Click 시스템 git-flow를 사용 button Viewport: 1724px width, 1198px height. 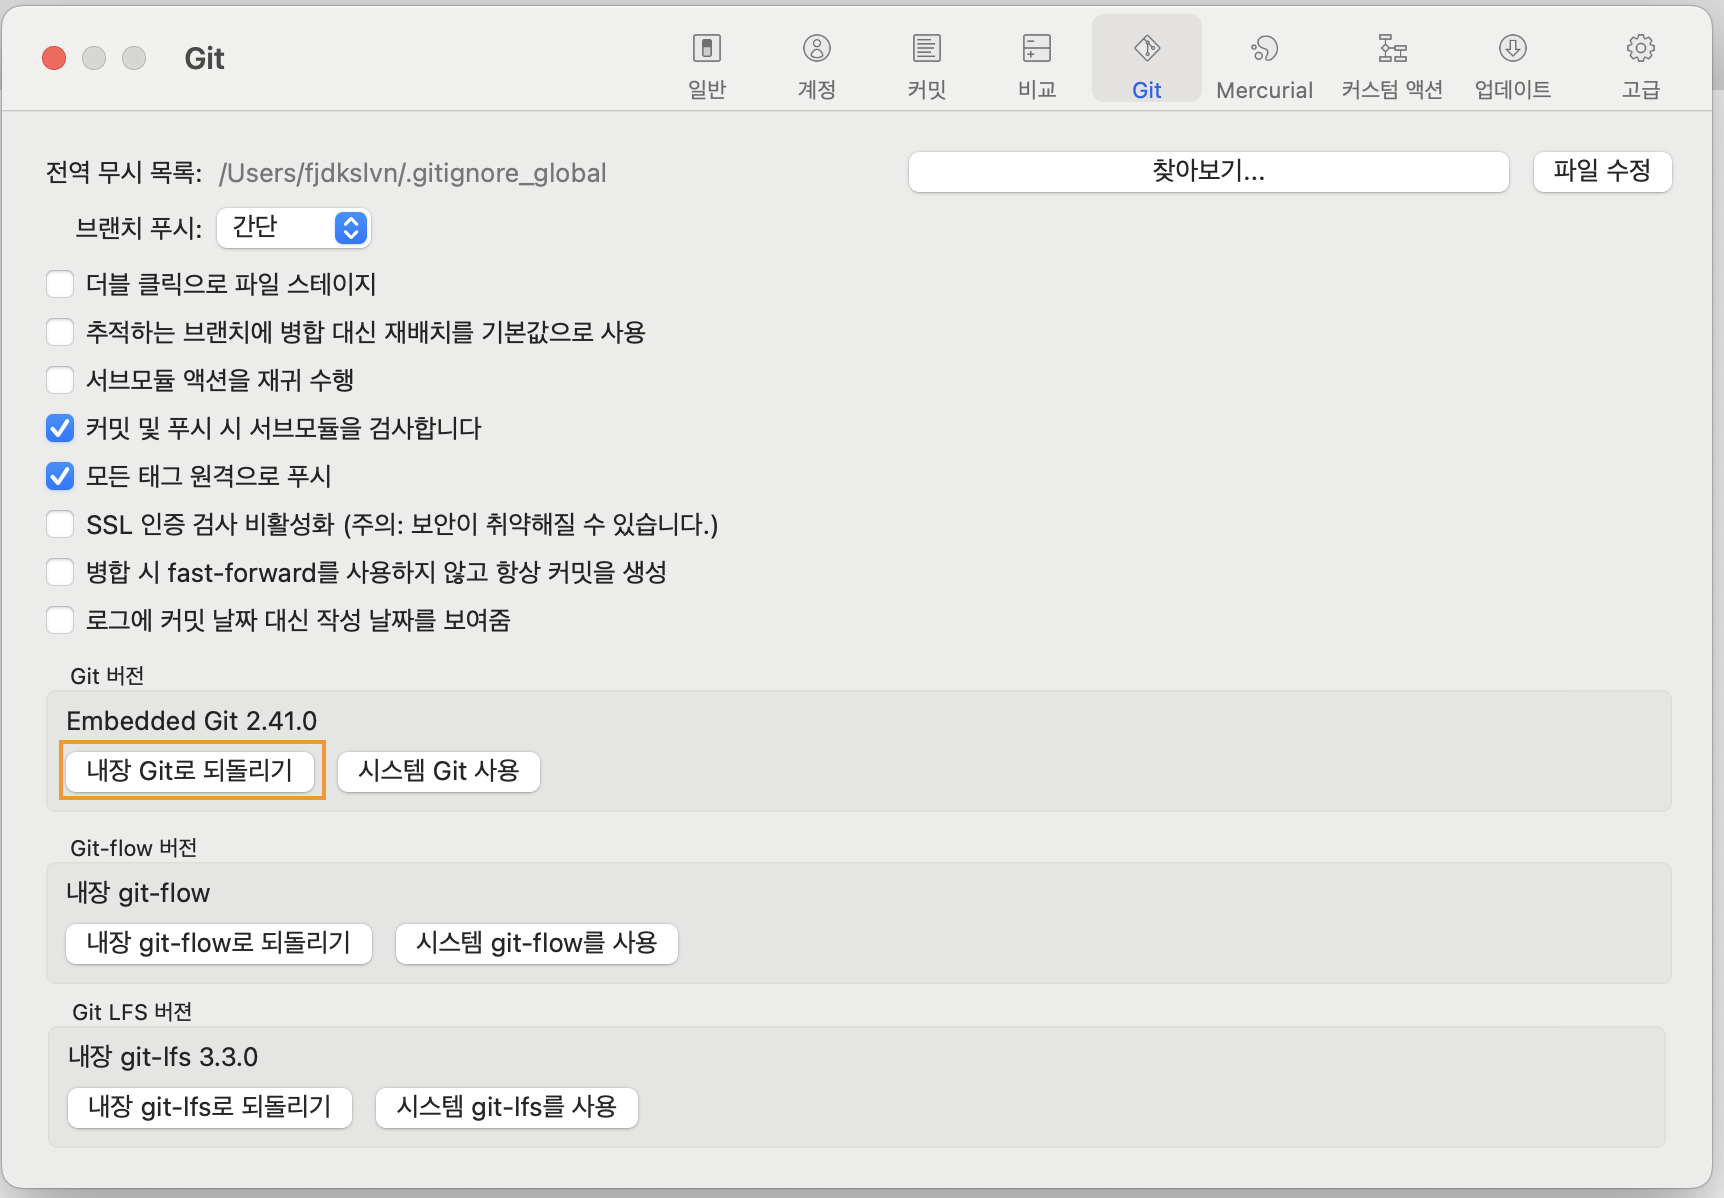tap(537, 943)
